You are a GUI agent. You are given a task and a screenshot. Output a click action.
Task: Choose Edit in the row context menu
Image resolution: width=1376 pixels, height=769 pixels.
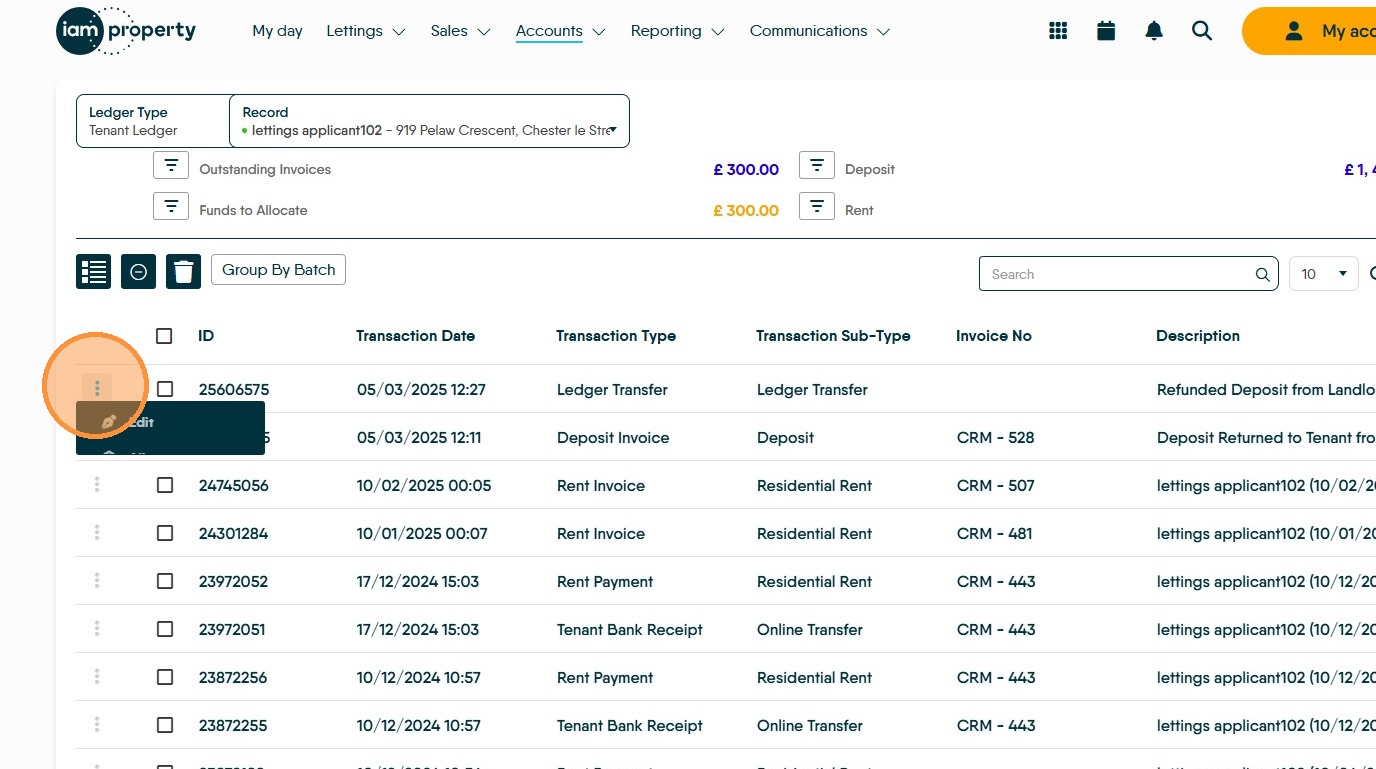coord(140,422)
